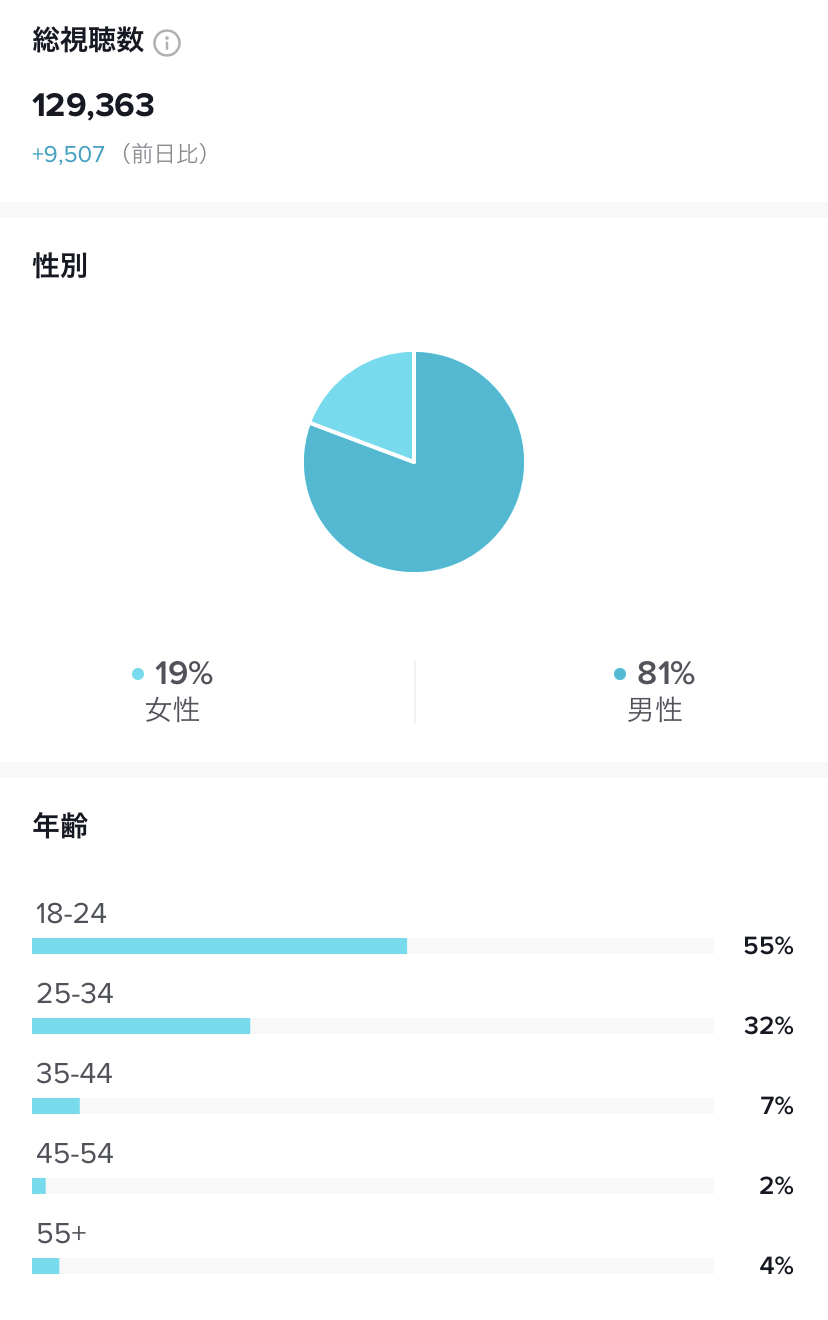
Task: Click the info icon next to 総視聴数
Action: click(167, 43)
